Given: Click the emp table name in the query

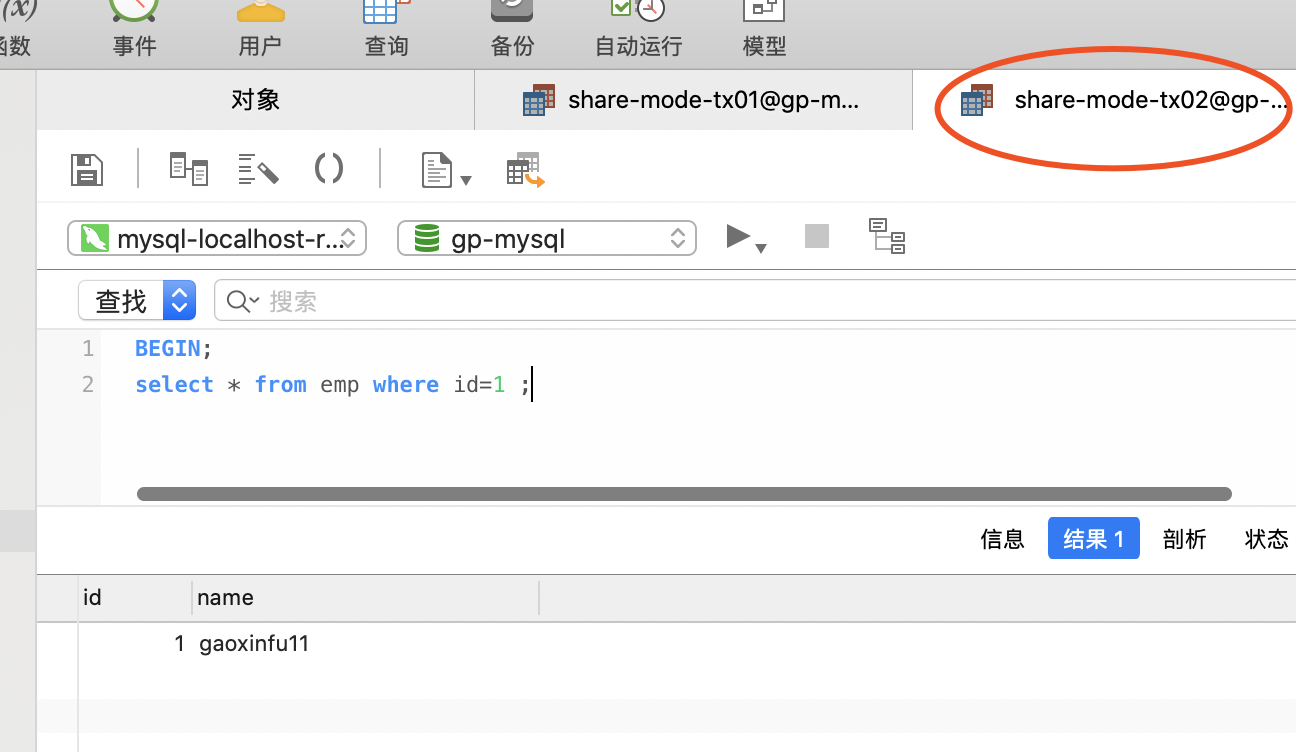Looking at the screenshot, I should [x=340, y=385].
